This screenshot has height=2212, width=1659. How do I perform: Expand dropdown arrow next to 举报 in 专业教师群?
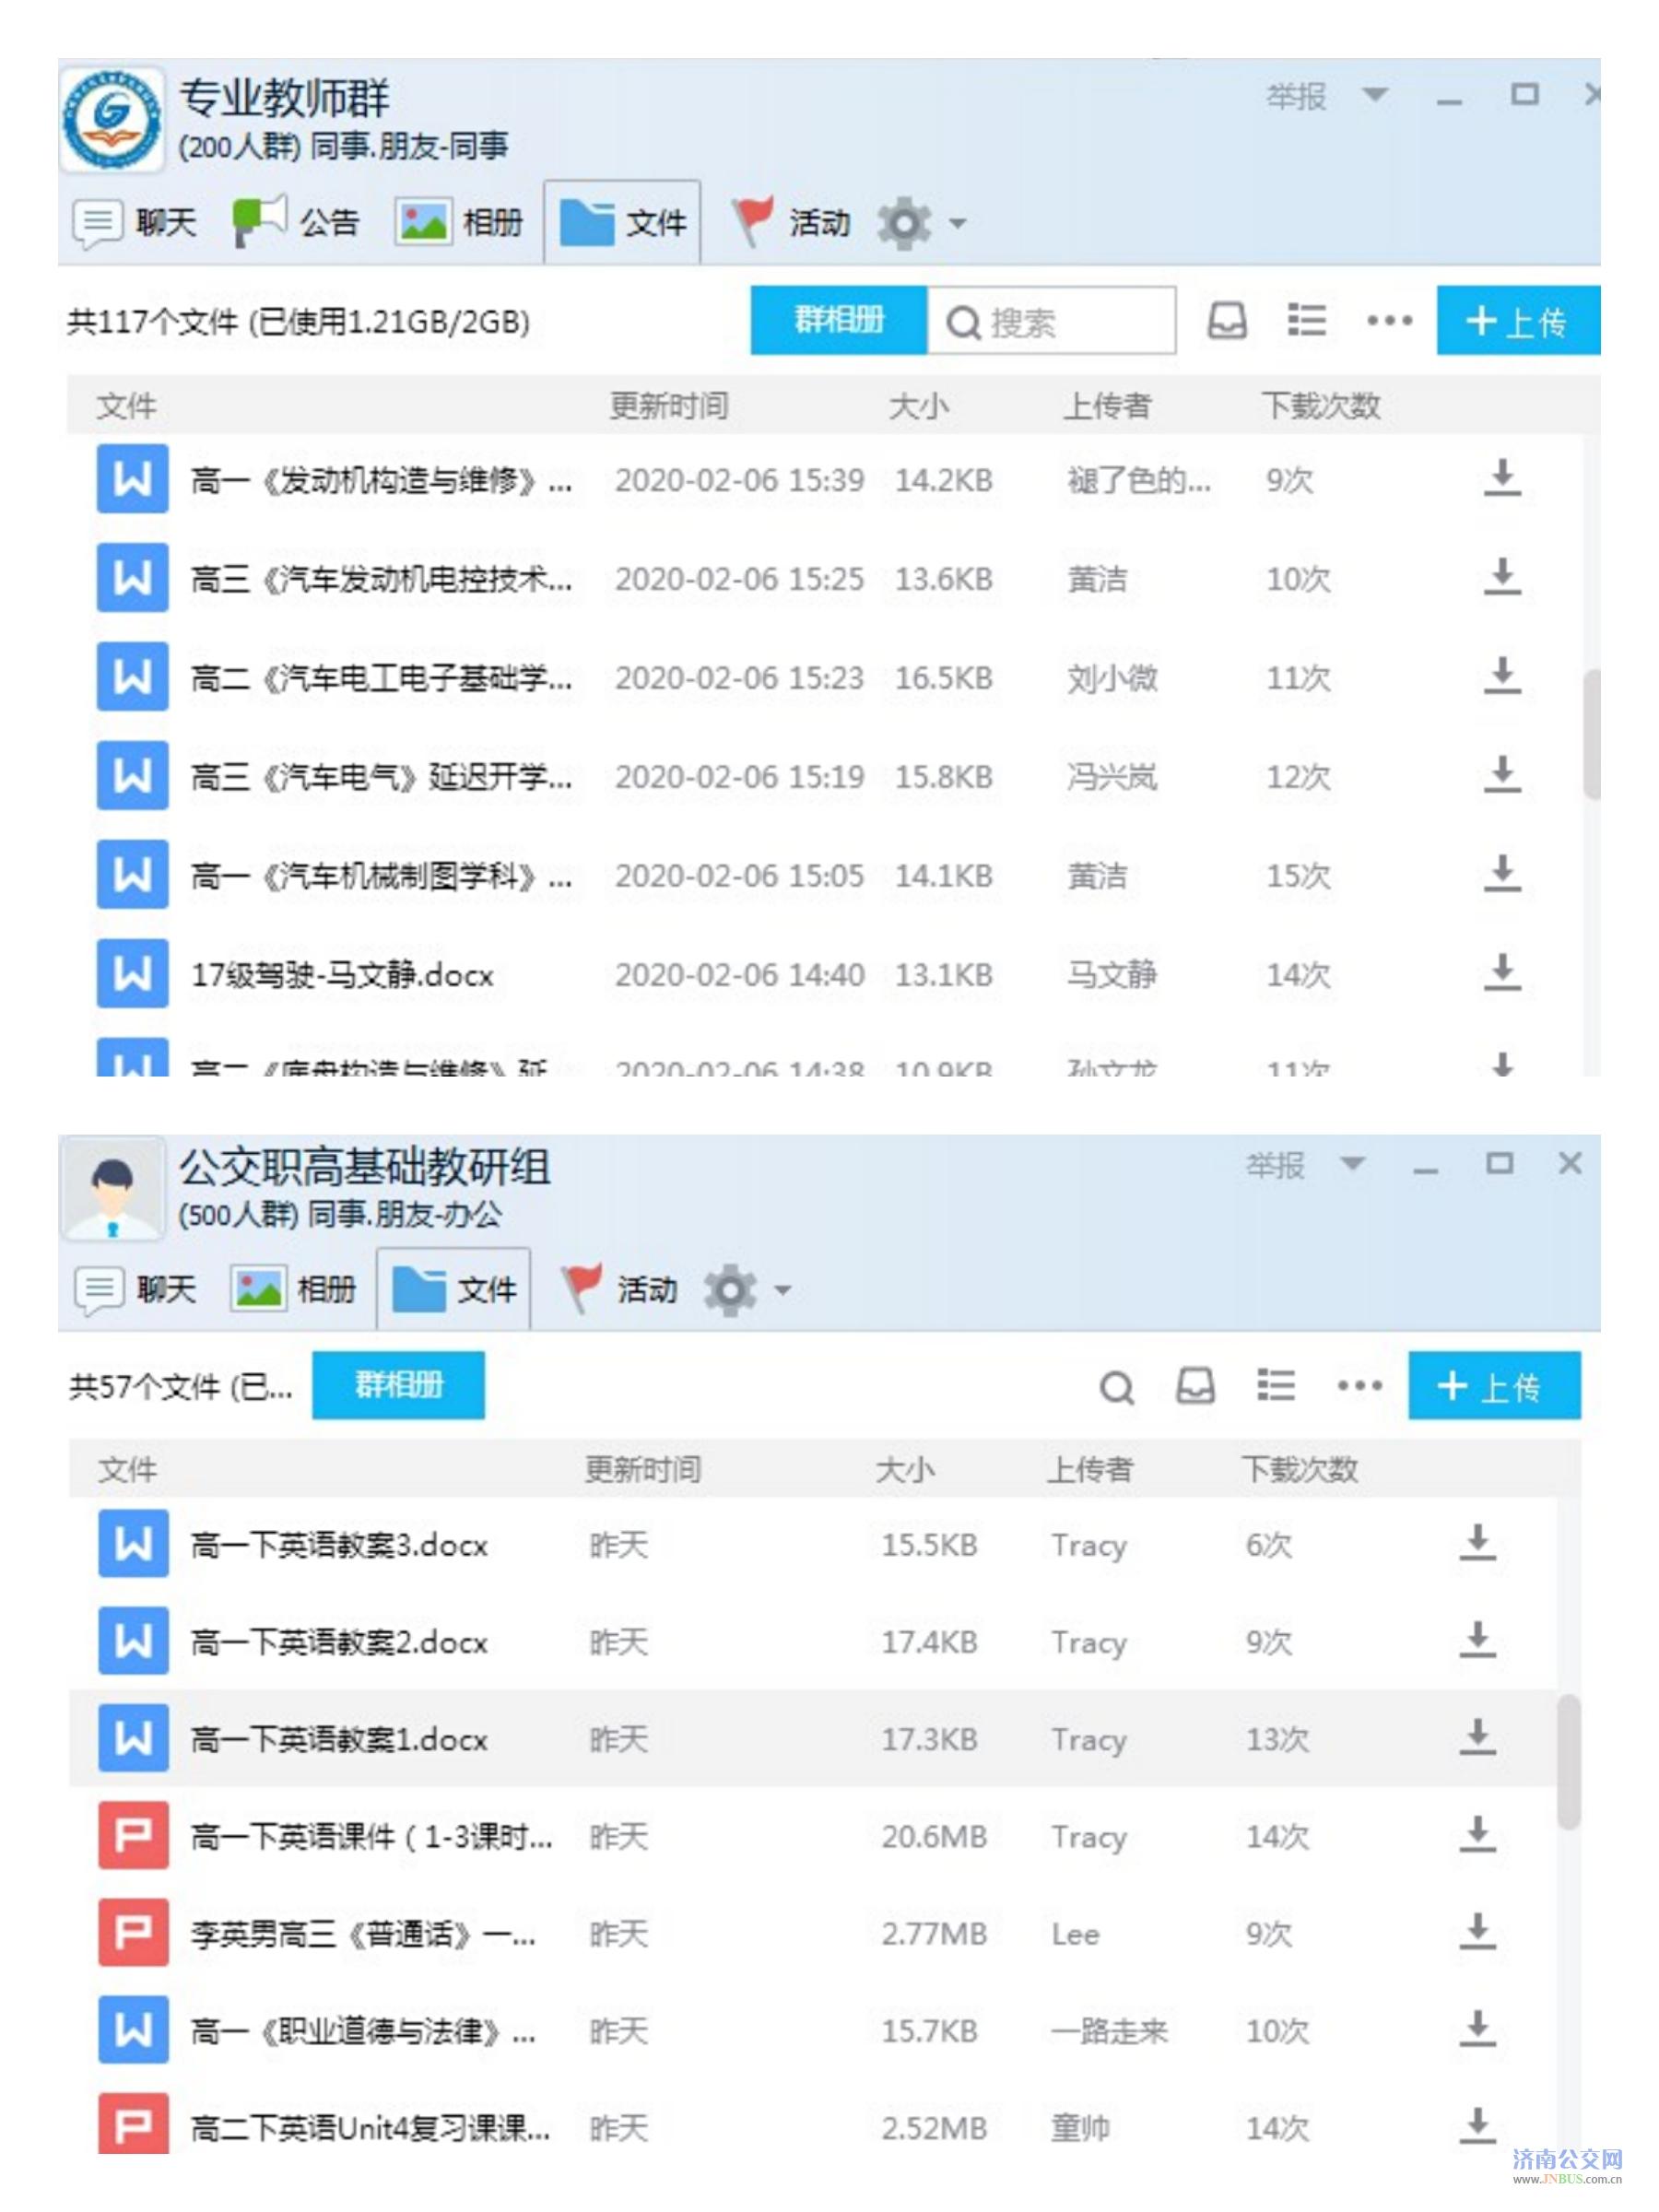tap(1375, 95)
